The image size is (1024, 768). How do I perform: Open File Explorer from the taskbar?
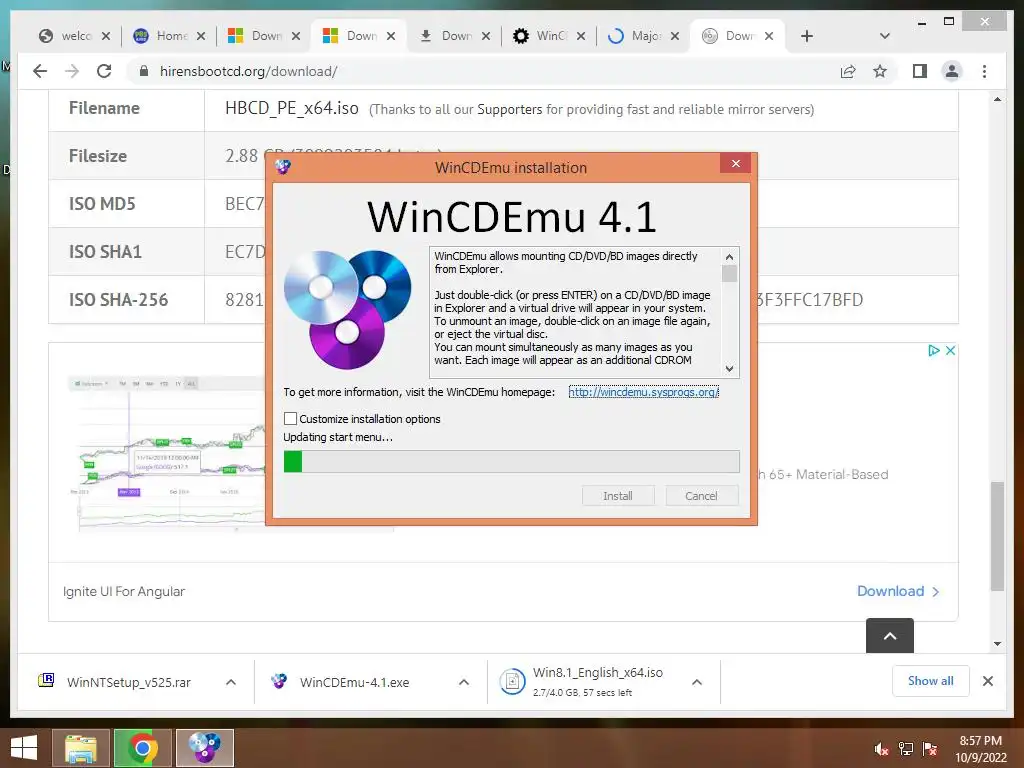(x=81, y=748)
